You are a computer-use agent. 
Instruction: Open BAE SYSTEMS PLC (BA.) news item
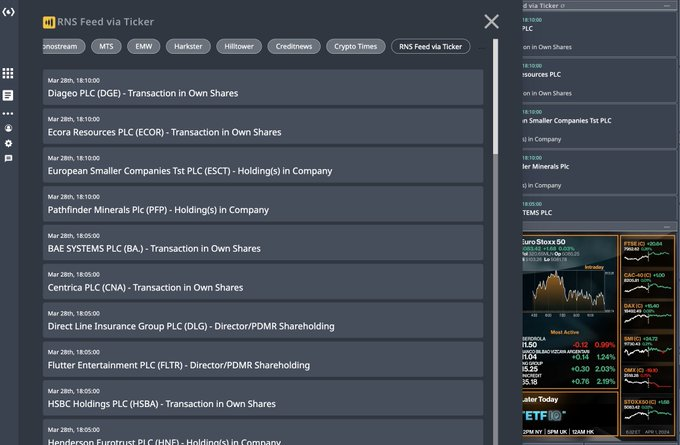click(263, 242)
